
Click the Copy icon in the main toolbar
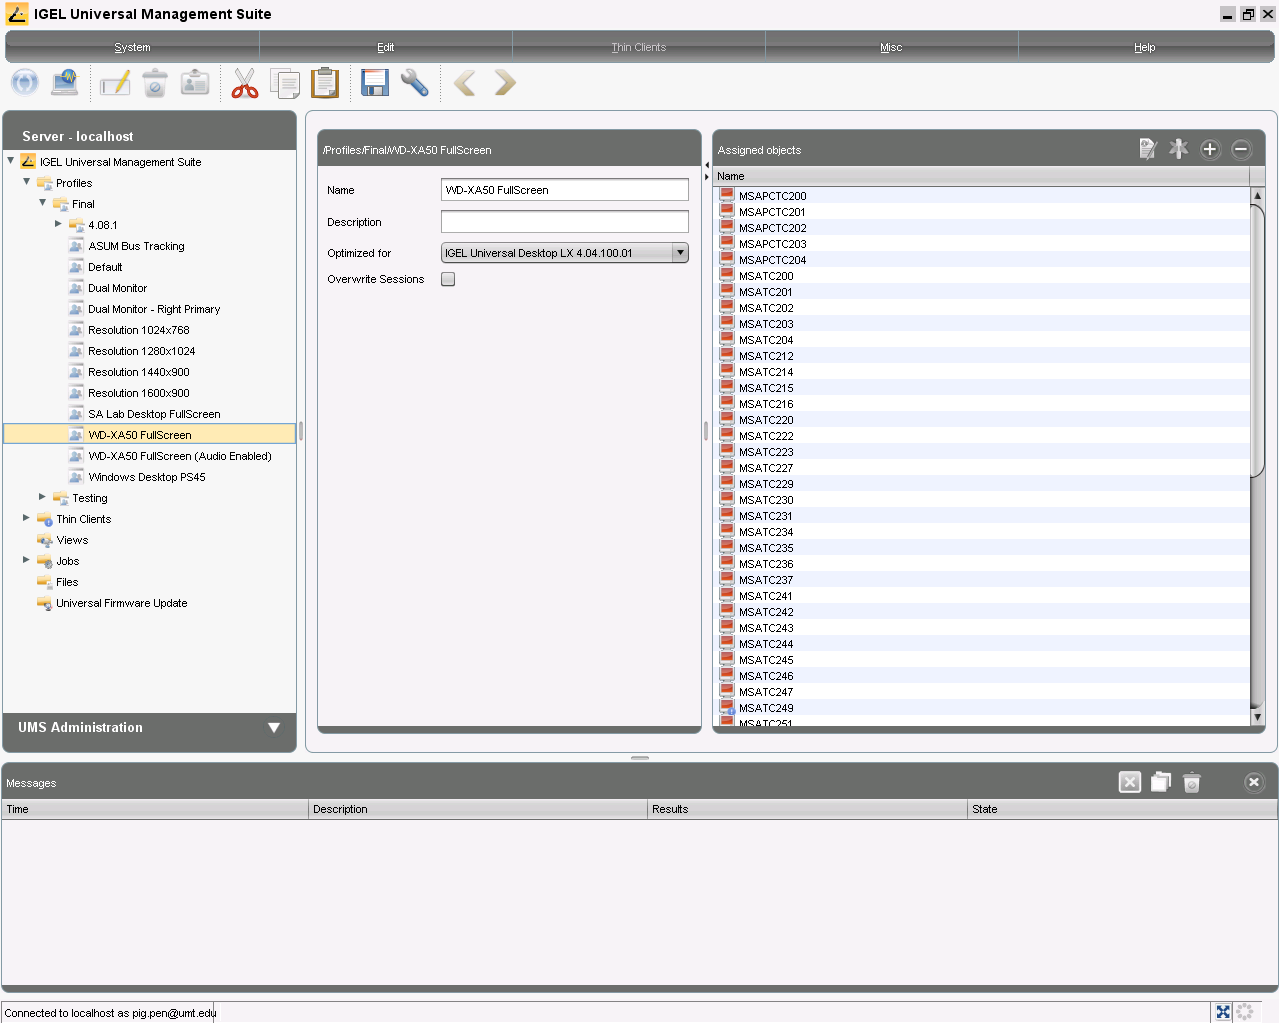(x=285, y=83)
